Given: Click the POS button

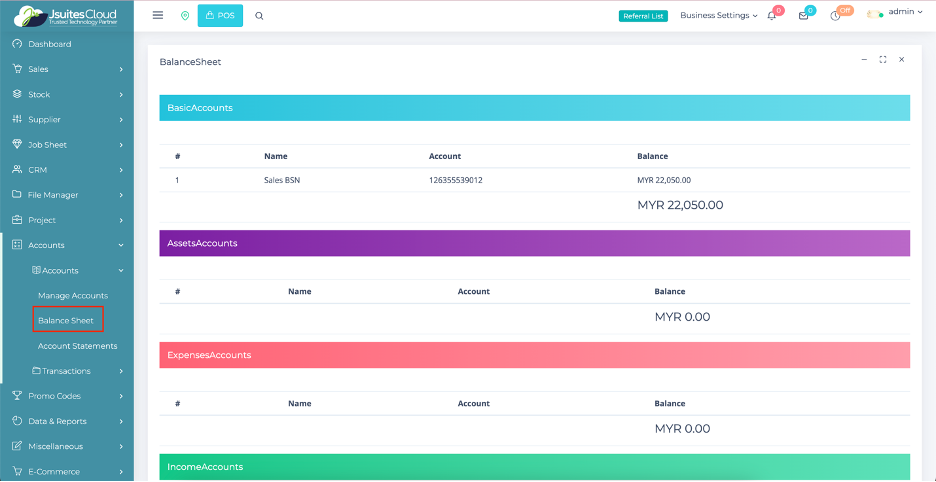Looking at the screenshot, I should [x=220, y=15].
